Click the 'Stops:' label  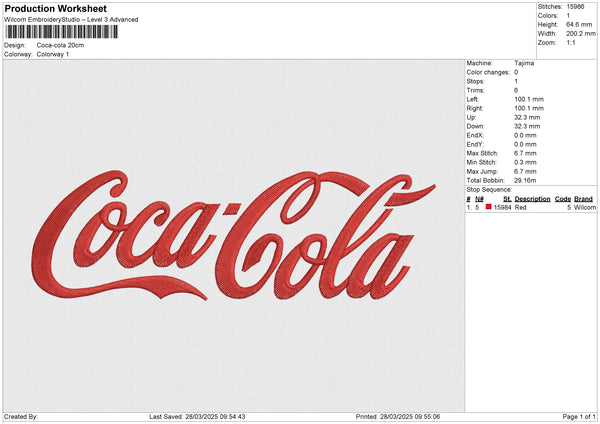point(475,81)
